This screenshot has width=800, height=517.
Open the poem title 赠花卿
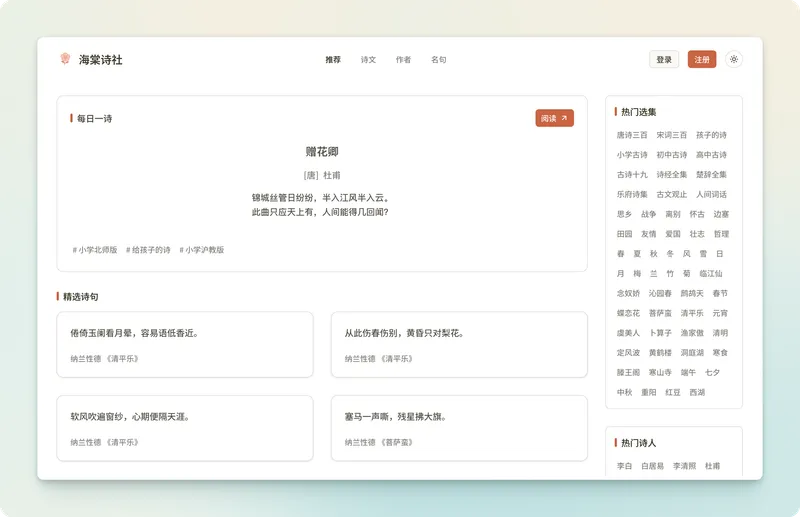click(322, 152)
